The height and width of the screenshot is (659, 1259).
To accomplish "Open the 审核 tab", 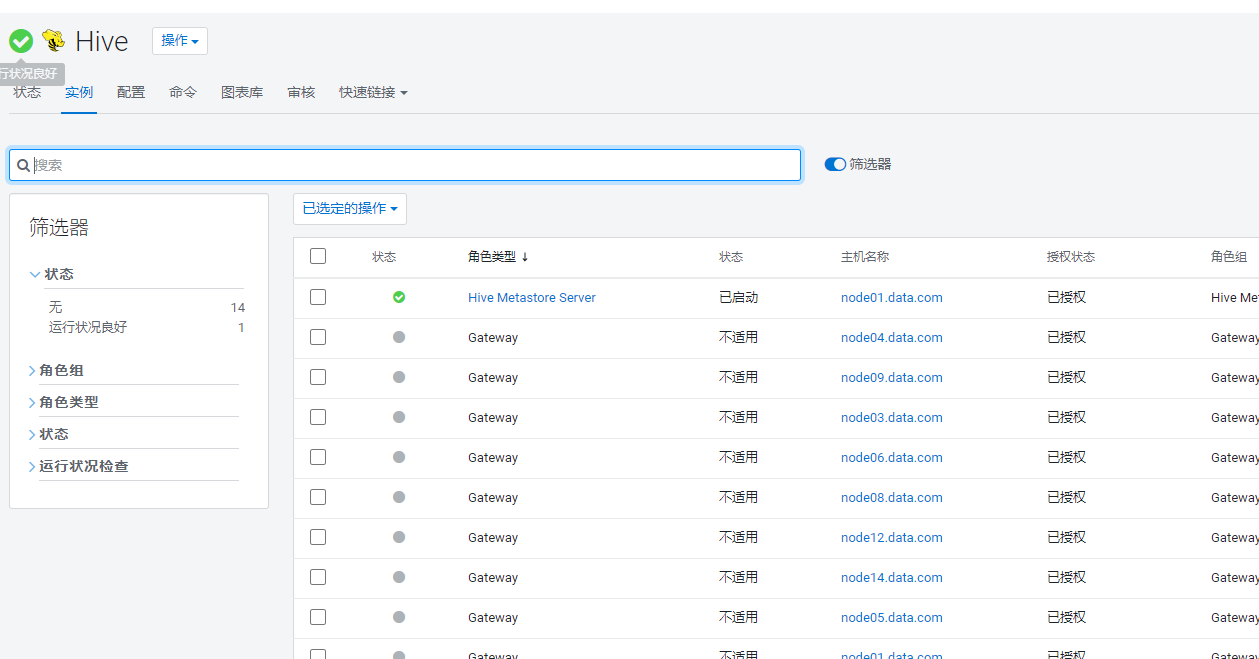I will [x=301, y=92].
